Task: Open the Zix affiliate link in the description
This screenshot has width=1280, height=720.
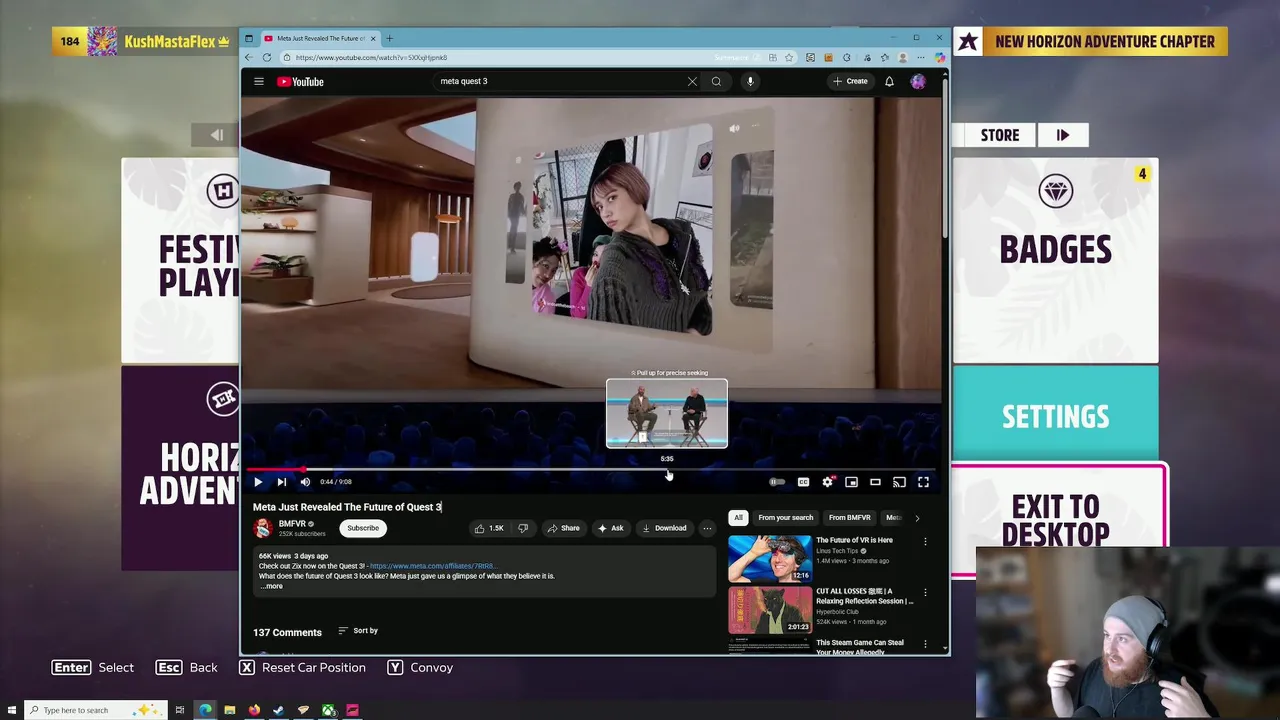Action: (432, 566)
